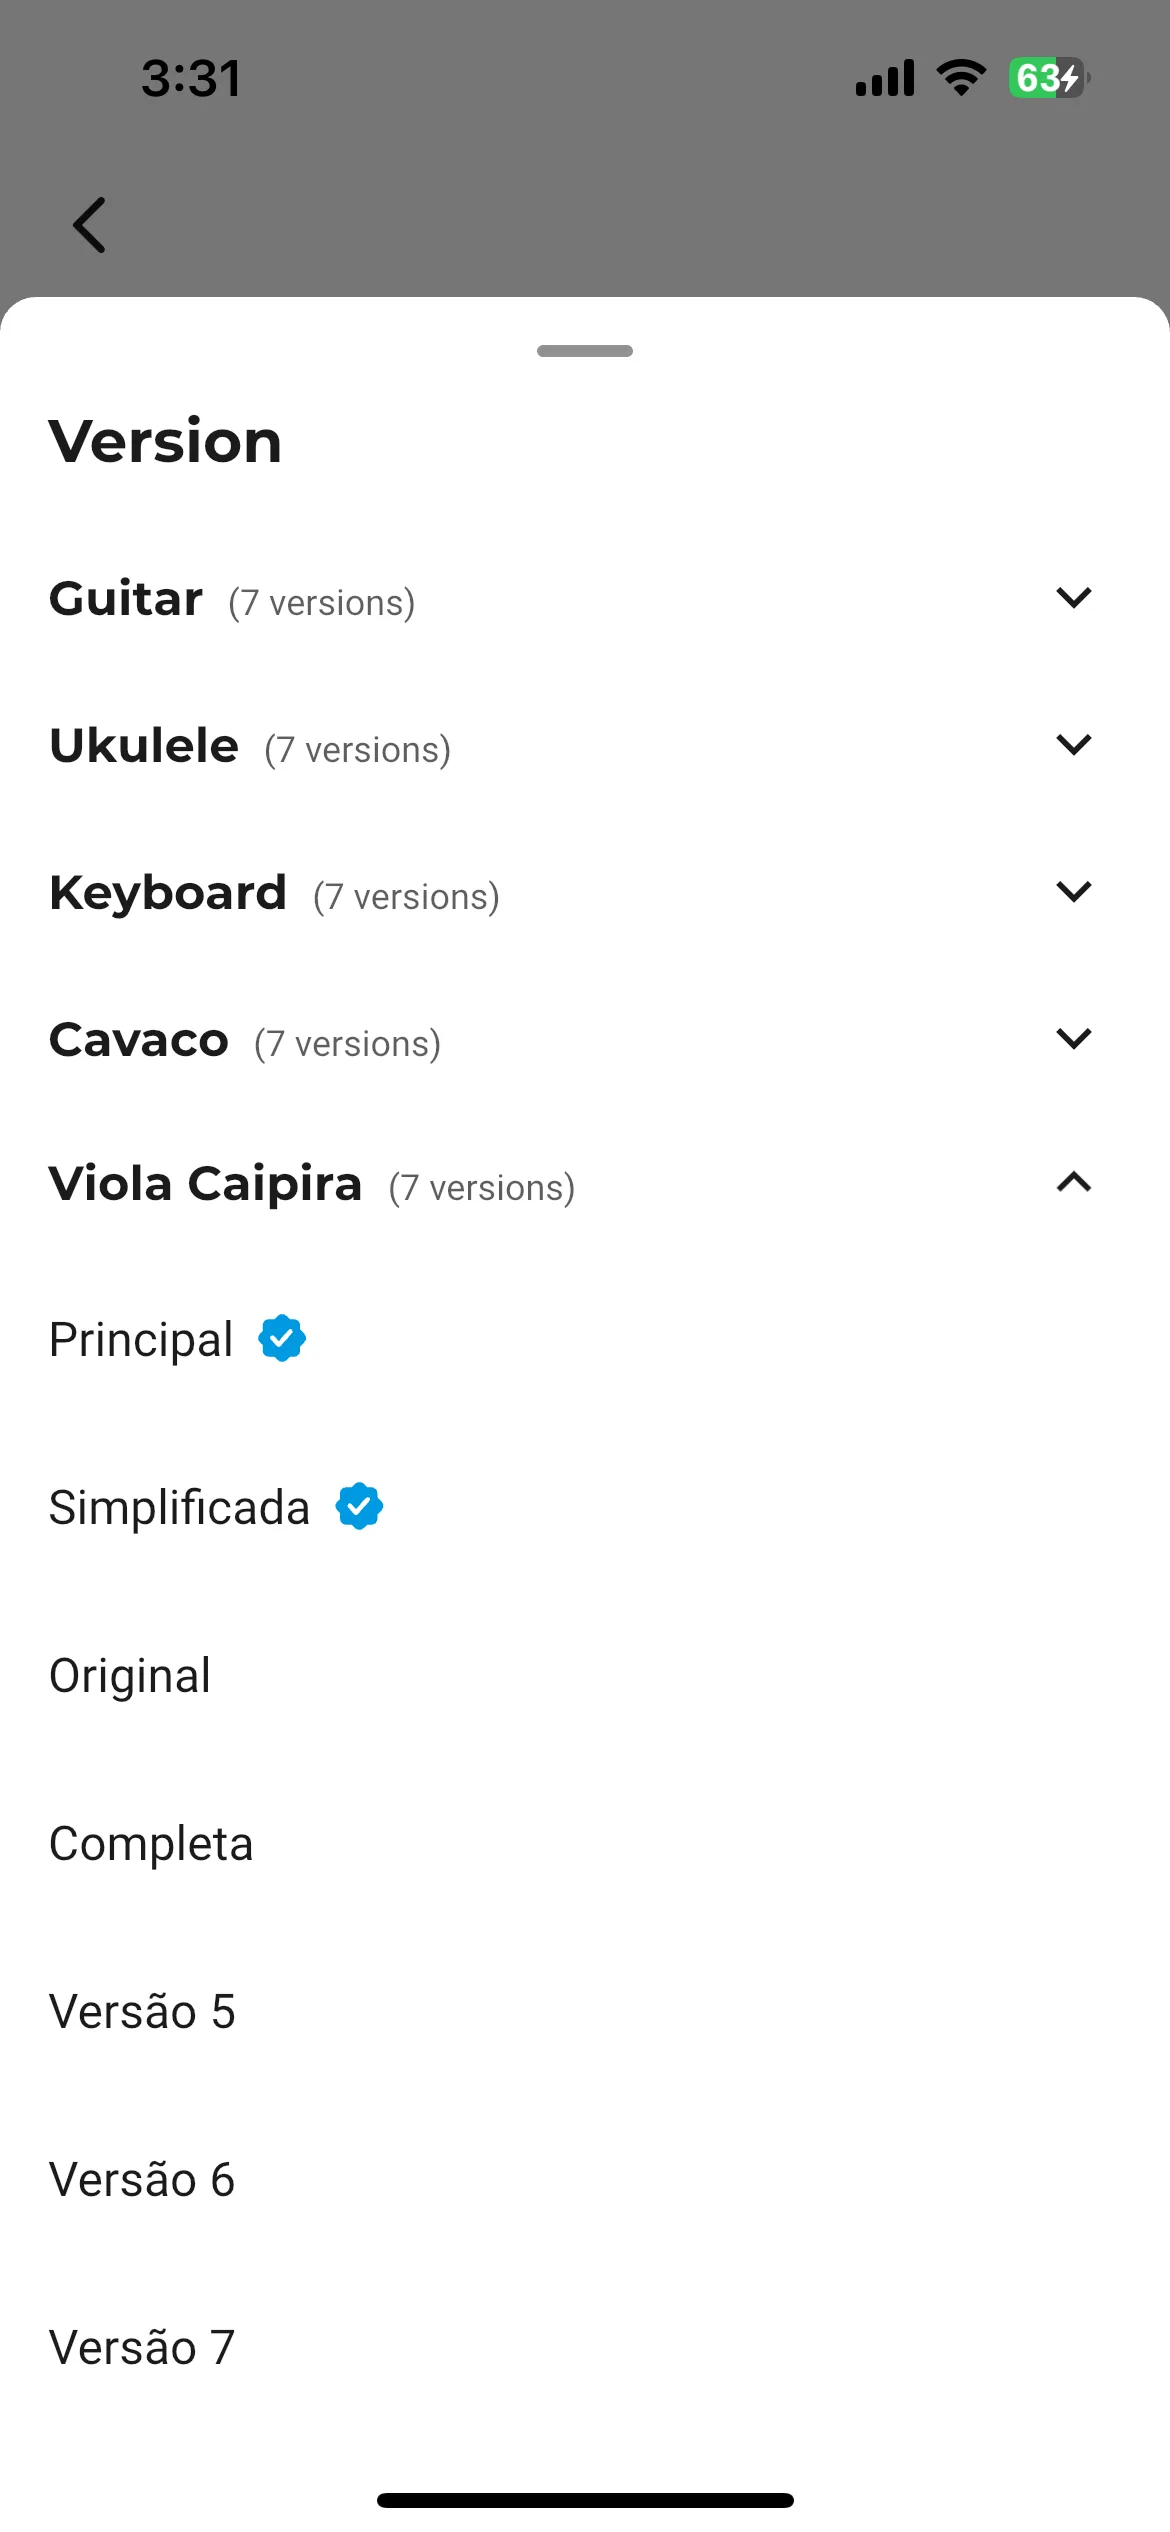Select the Simplificada version
The image size is (1170, 2532).
585,1507
